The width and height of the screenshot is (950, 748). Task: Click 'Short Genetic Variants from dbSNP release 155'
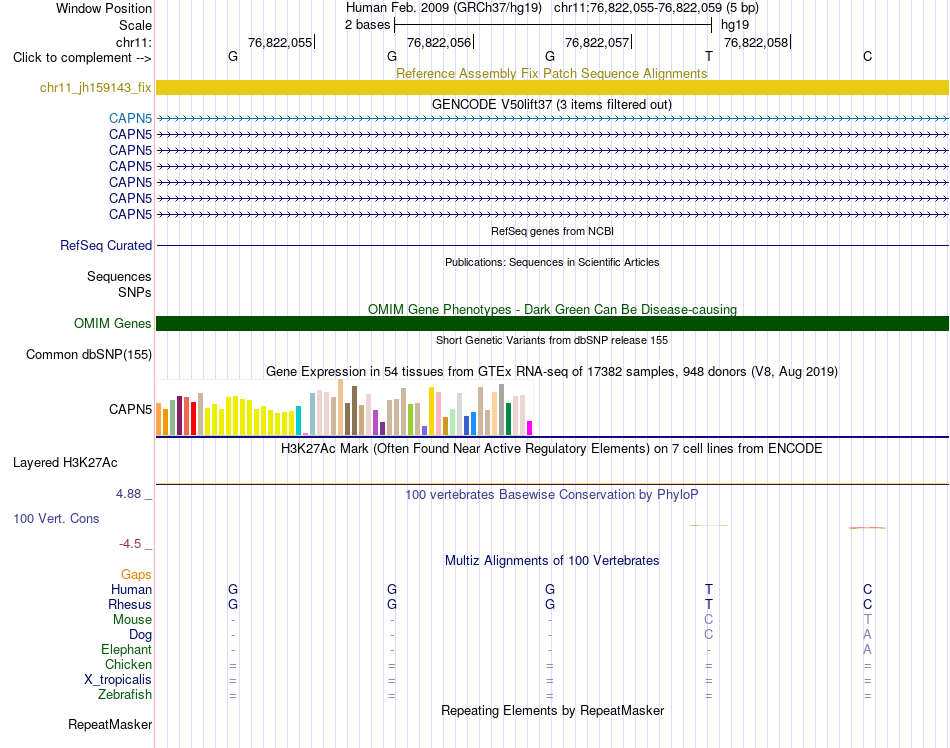[552, 340]
